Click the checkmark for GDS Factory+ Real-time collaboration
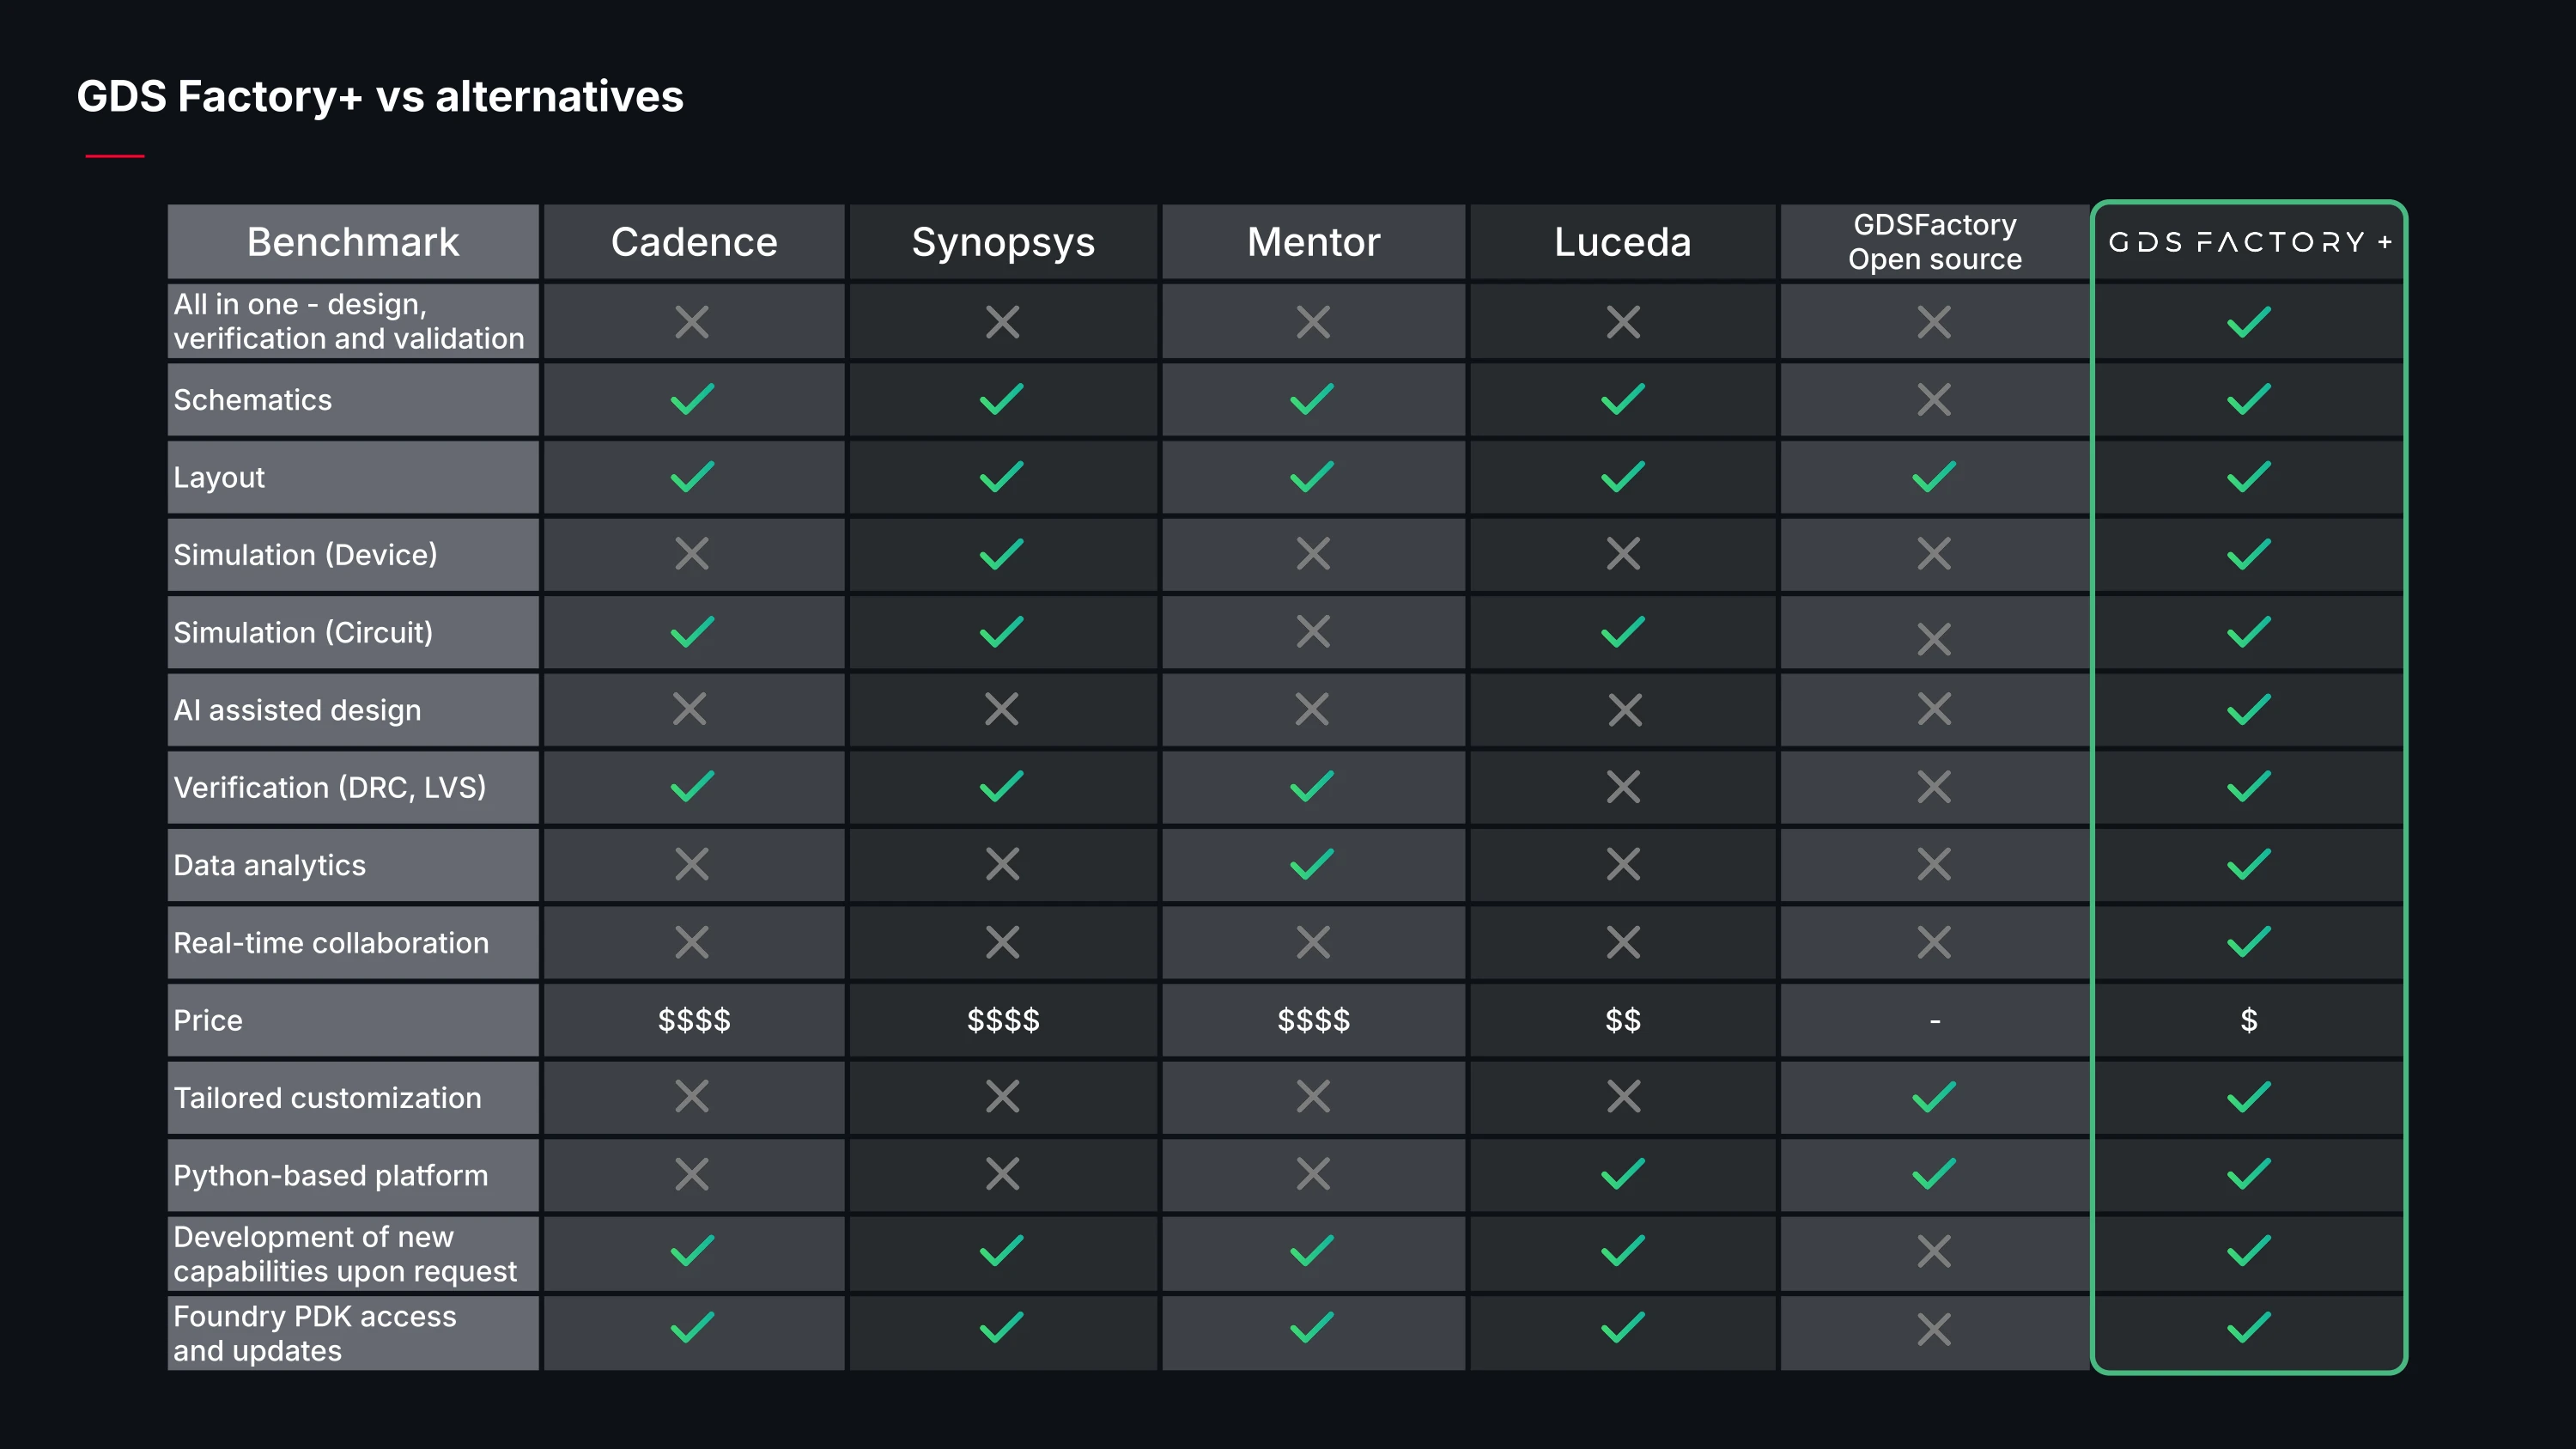 [2249, 941]
